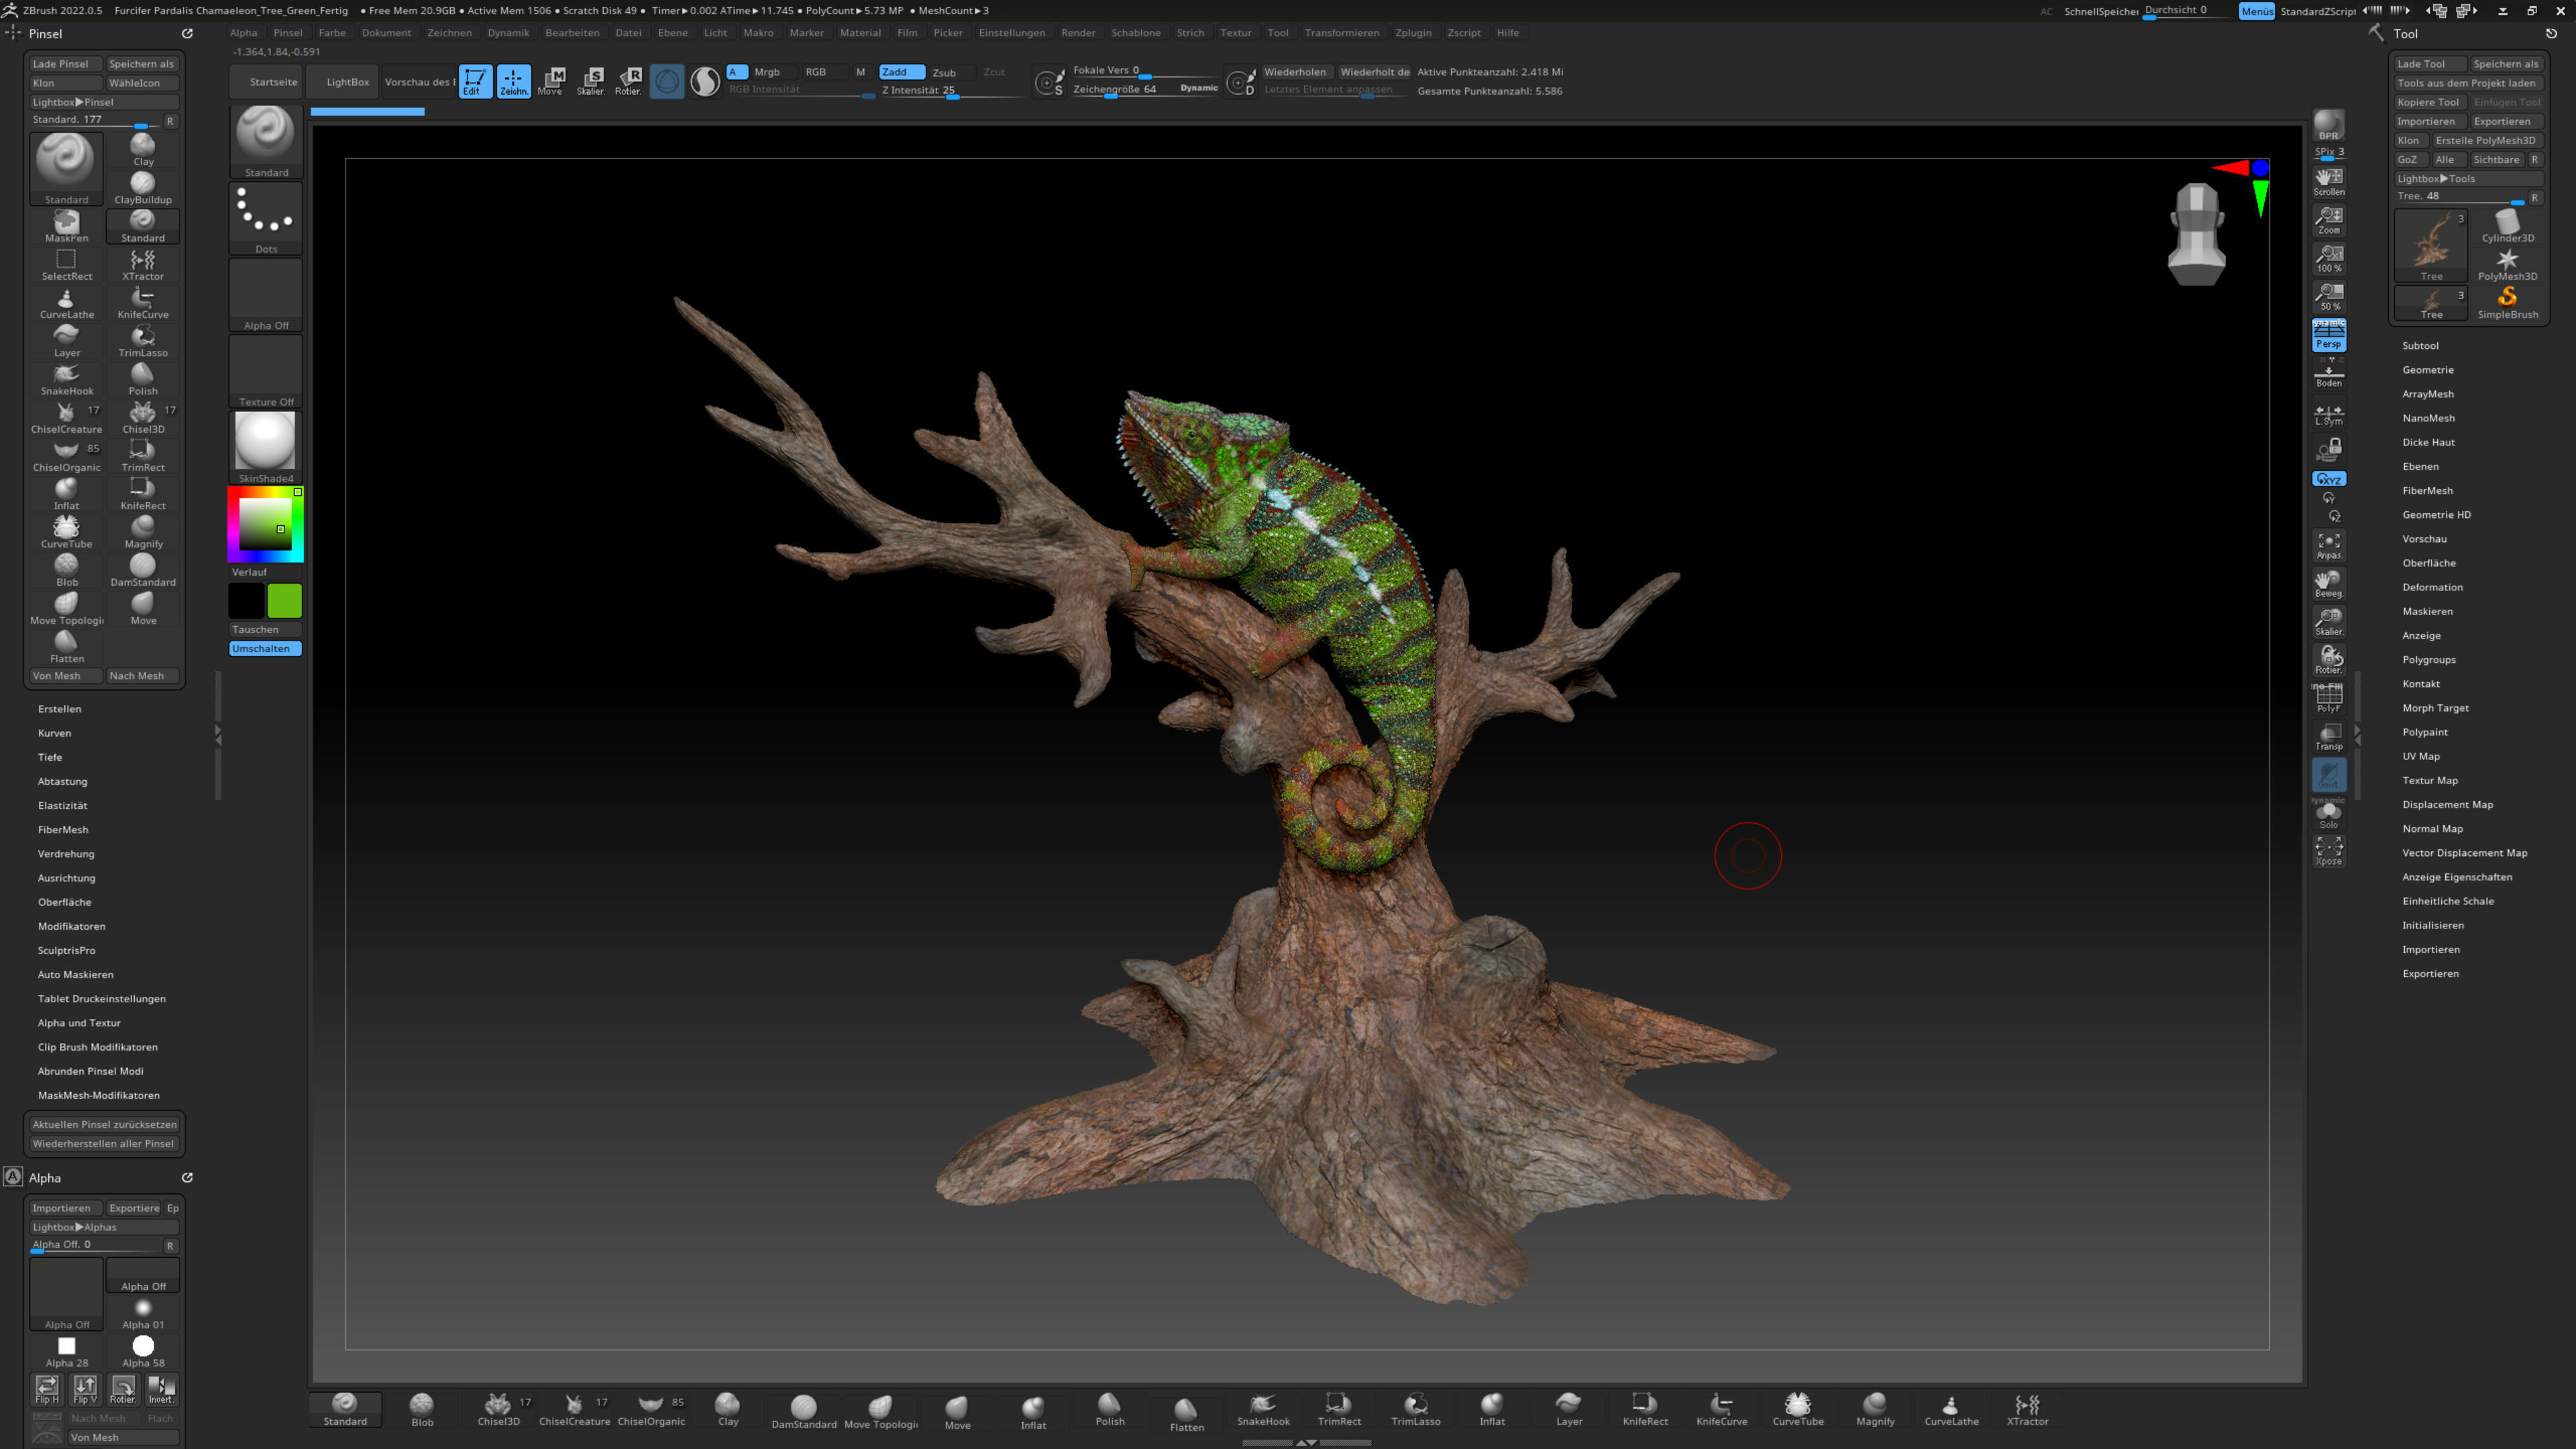Click the Anpas. frame icon
Viewport: 2576px width, 1449px height.
pyautogui.click(x=2329, y=546)
